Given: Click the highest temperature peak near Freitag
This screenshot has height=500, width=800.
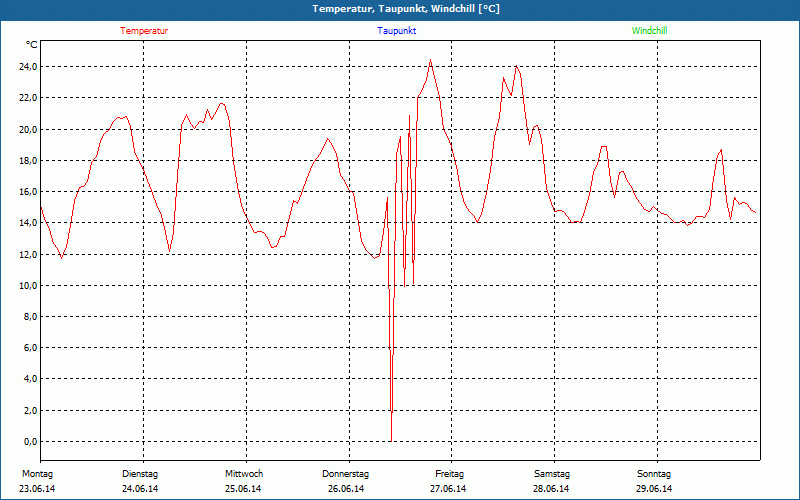Looking at the screenshot, I should coord(431,60).
